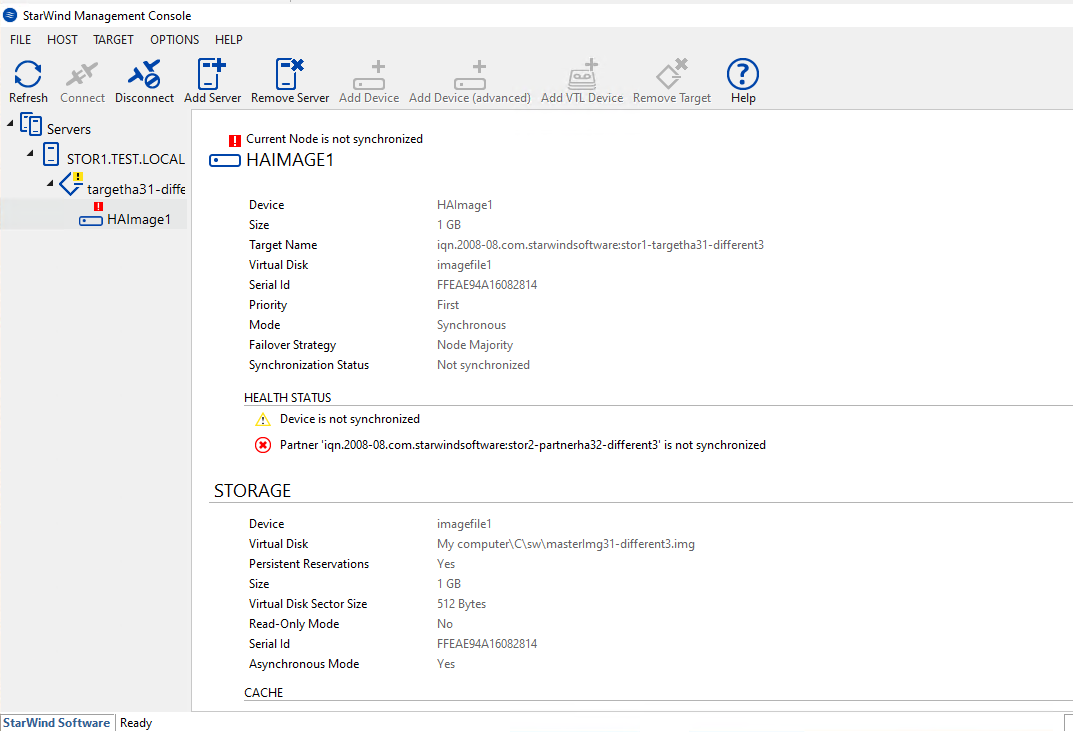Viewport: 1073px width, 732px height.
Task: Click the '512 Bytes' sector size value
Action: coord(461,604)
